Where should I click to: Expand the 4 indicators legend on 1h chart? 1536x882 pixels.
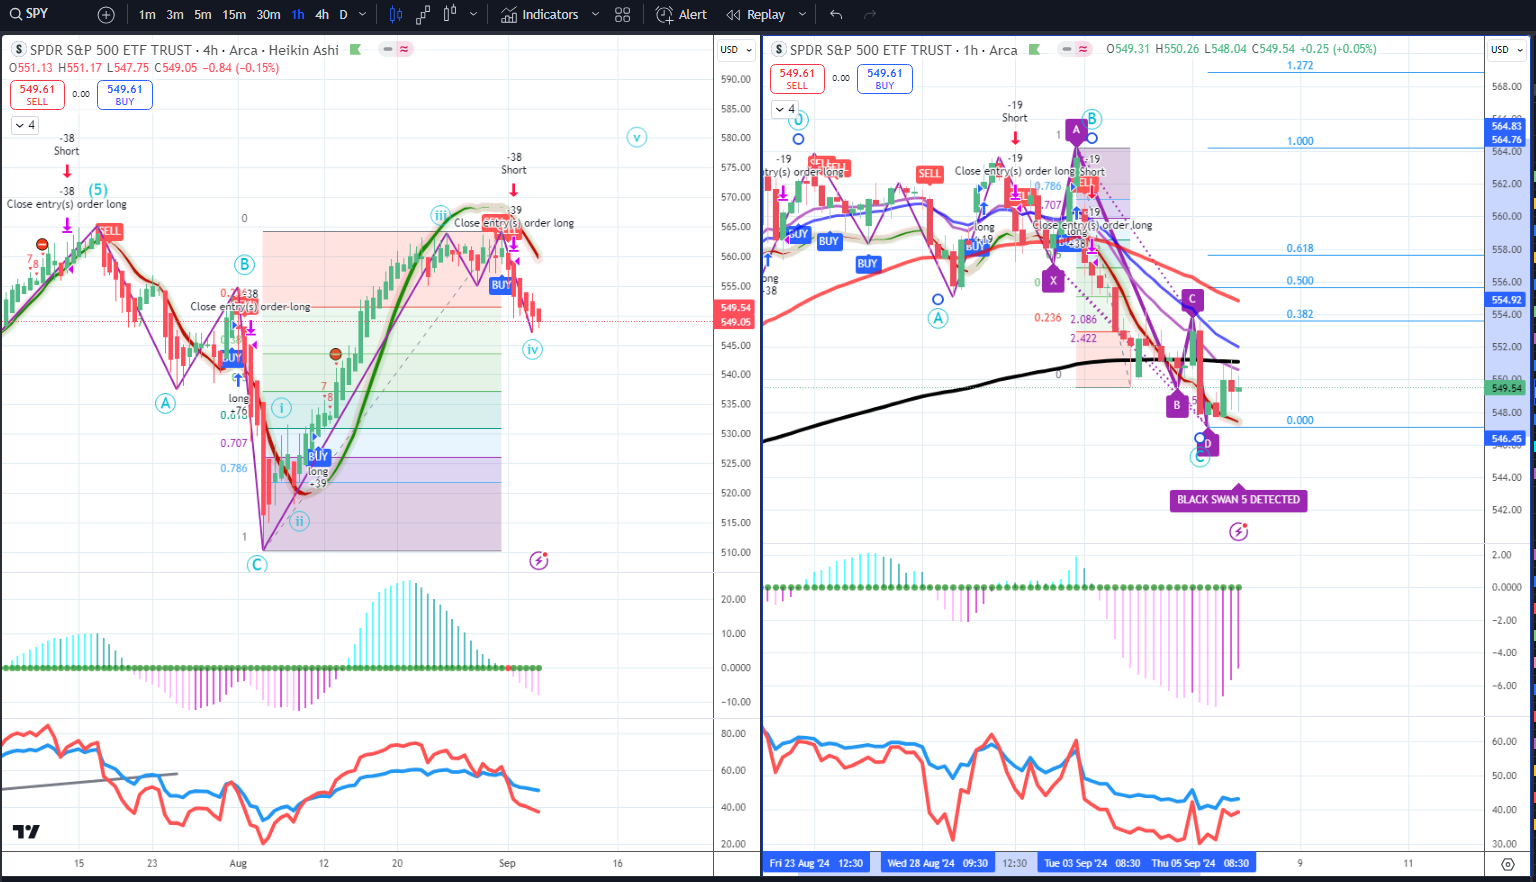(x=785, y=109)
